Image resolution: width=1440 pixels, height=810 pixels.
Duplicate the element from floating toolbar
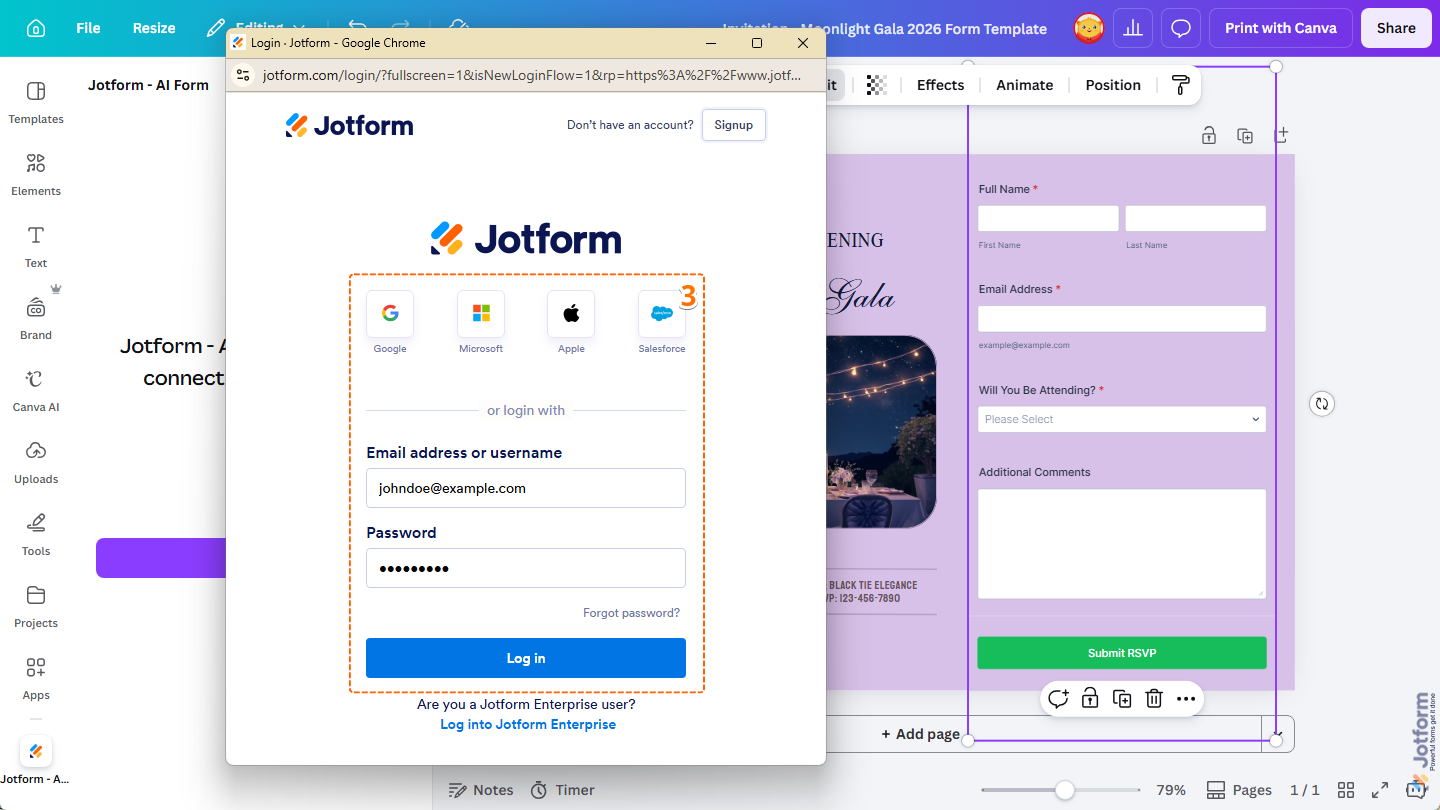1122,699
